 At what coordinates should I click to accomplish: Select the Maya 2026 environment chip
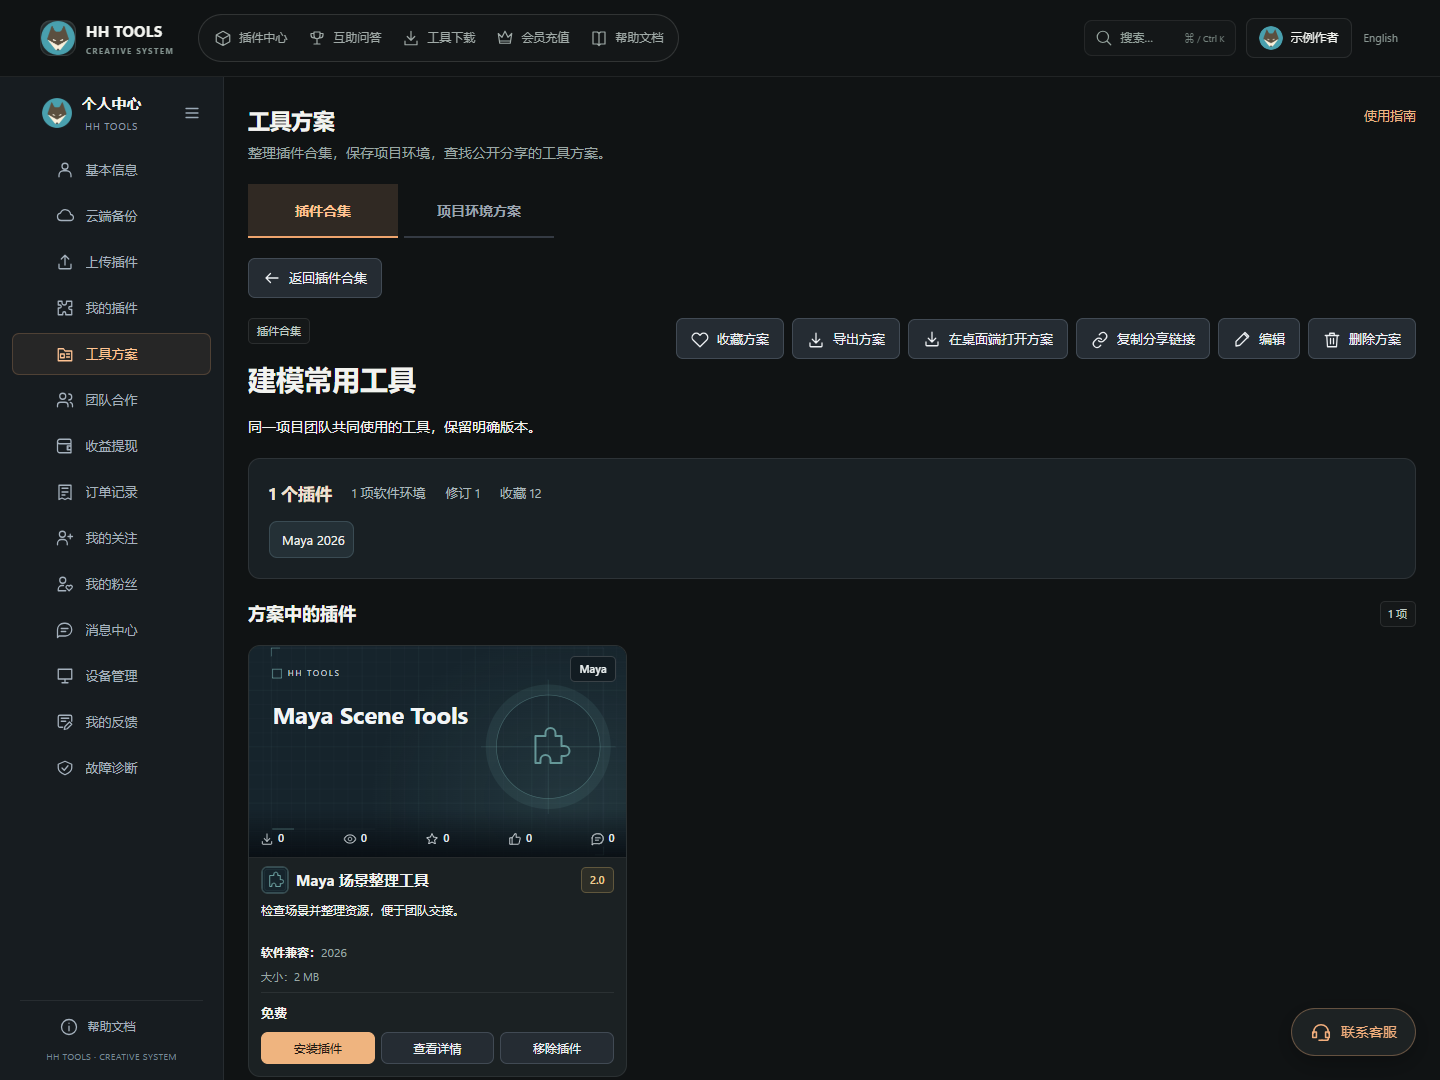311,540
